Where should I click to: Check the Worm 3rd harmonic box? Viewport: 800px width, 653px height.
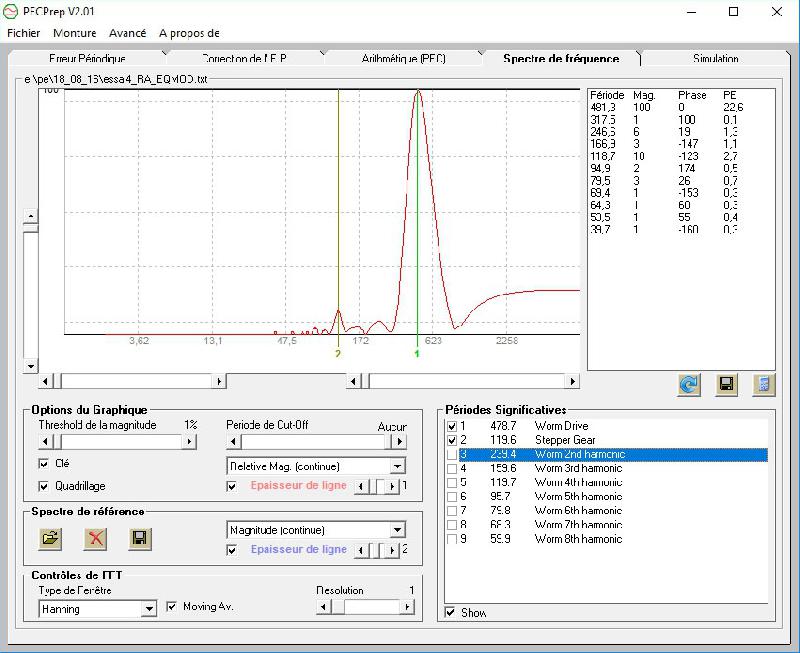pos(452,468)
